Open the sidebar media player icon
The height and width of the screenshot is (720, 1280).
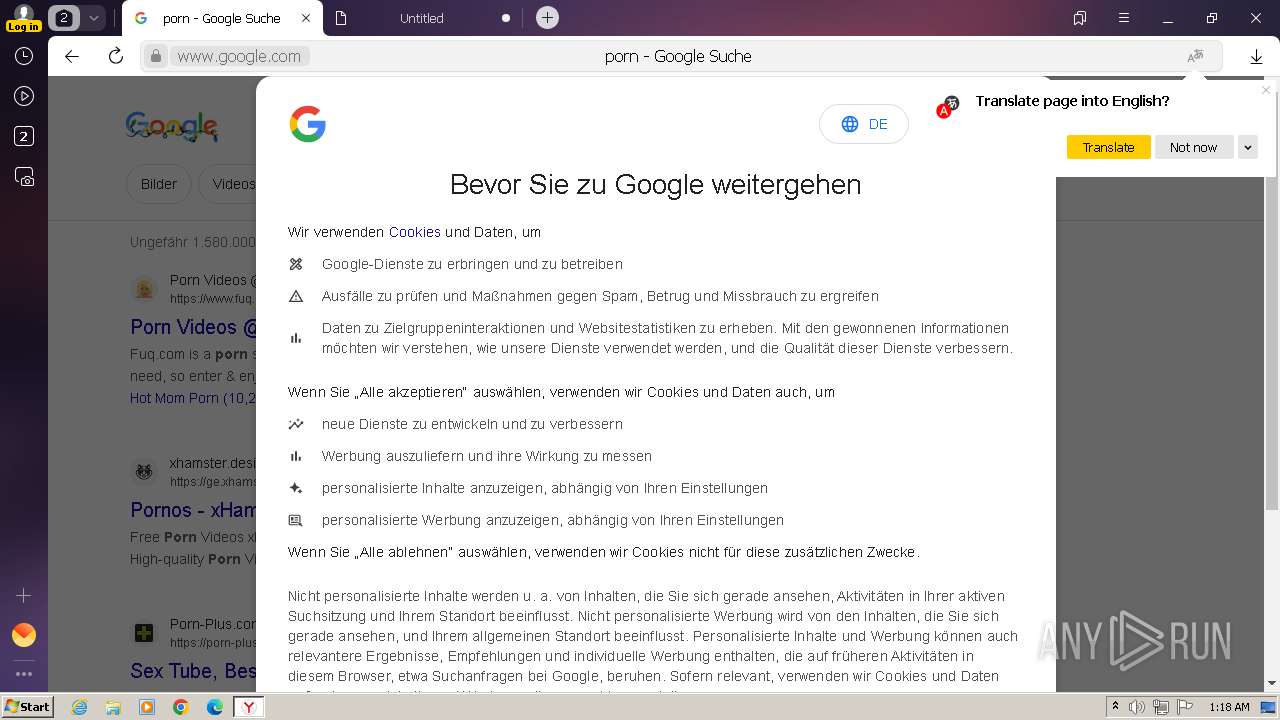(24, 97)
